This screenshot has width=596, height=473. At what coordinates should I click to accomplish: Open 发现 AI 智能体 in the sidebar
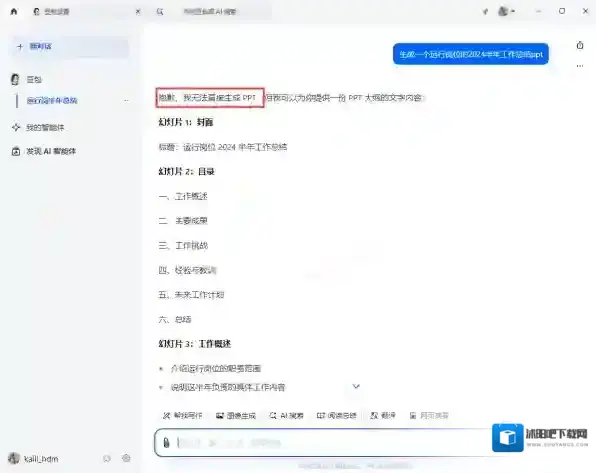[51, 151]
